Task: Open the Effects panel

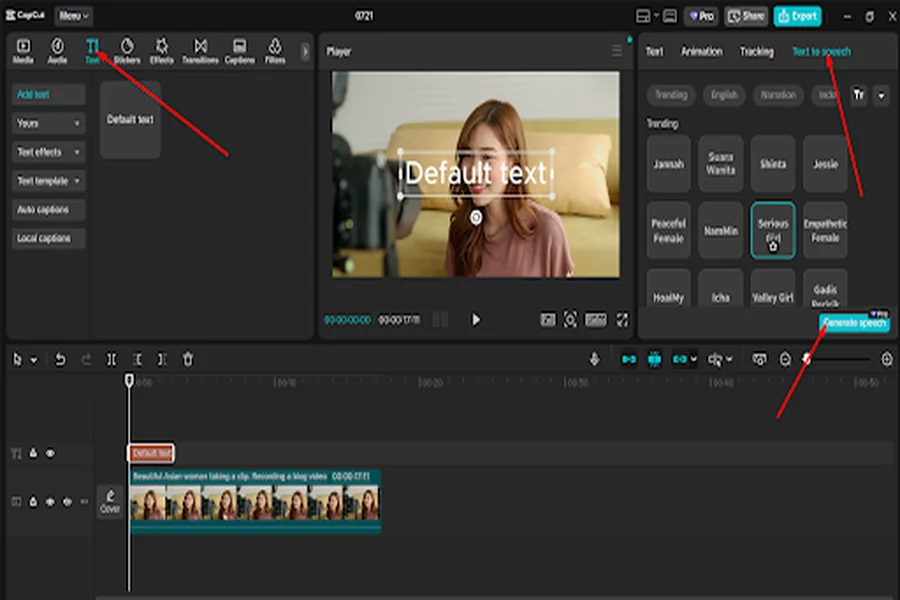Action: coord(161,51)
